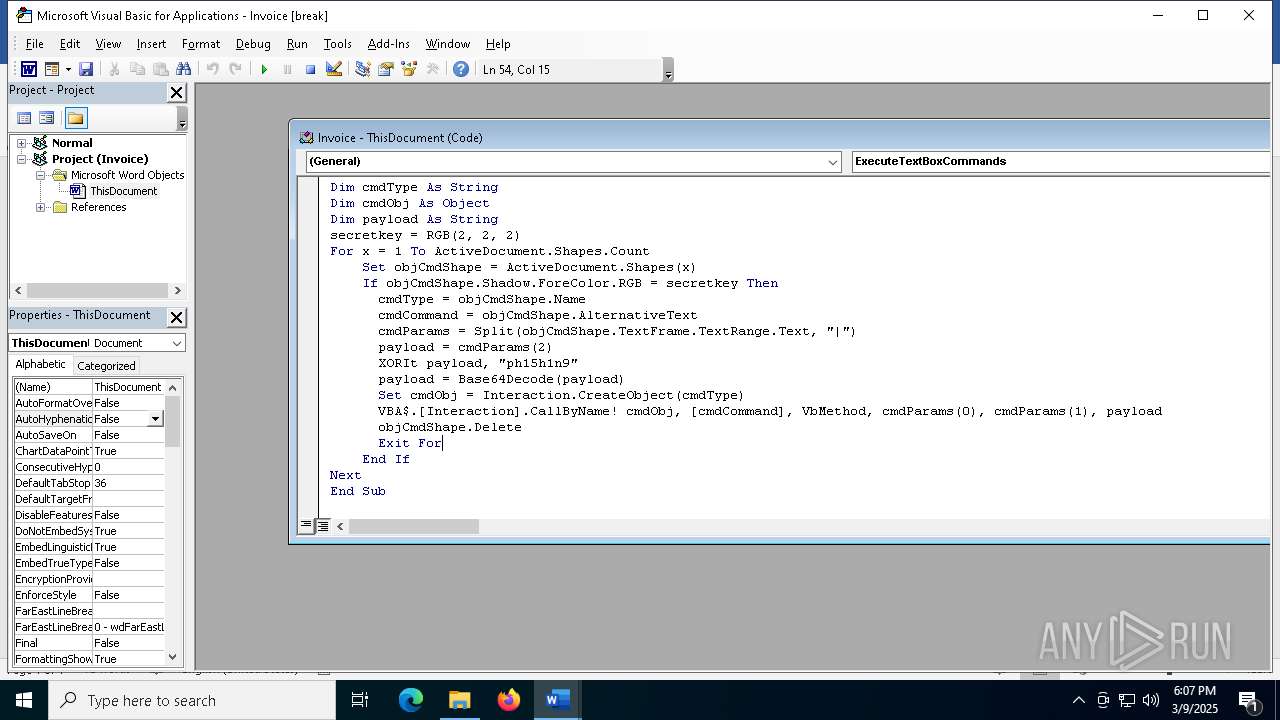Open the Add-Ins menu

(388, 44)
